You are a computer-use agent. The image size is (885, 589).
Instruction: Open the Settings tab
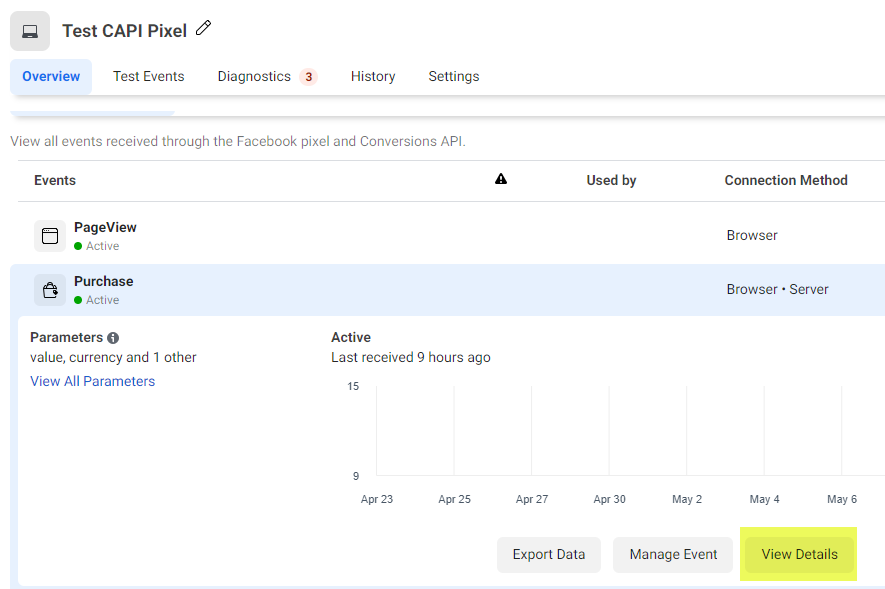pyautogui.click(x=454, y=76)
